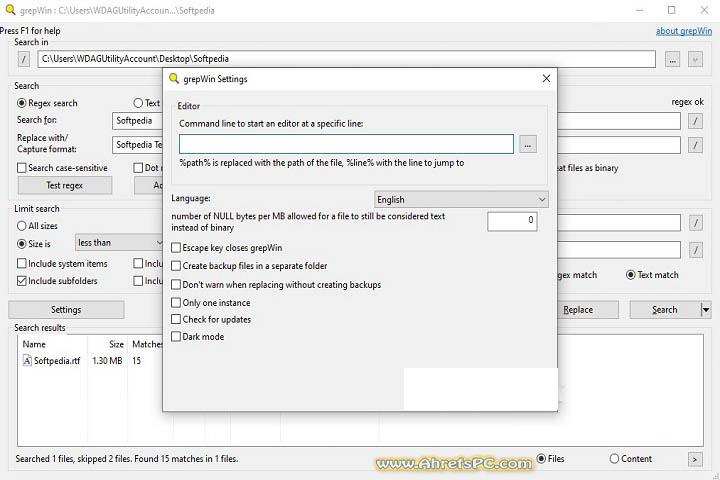This screenshot has width=720, height=480.
Task: Click the grepWin magnifier icon in main window title
Action: [10, 10]
